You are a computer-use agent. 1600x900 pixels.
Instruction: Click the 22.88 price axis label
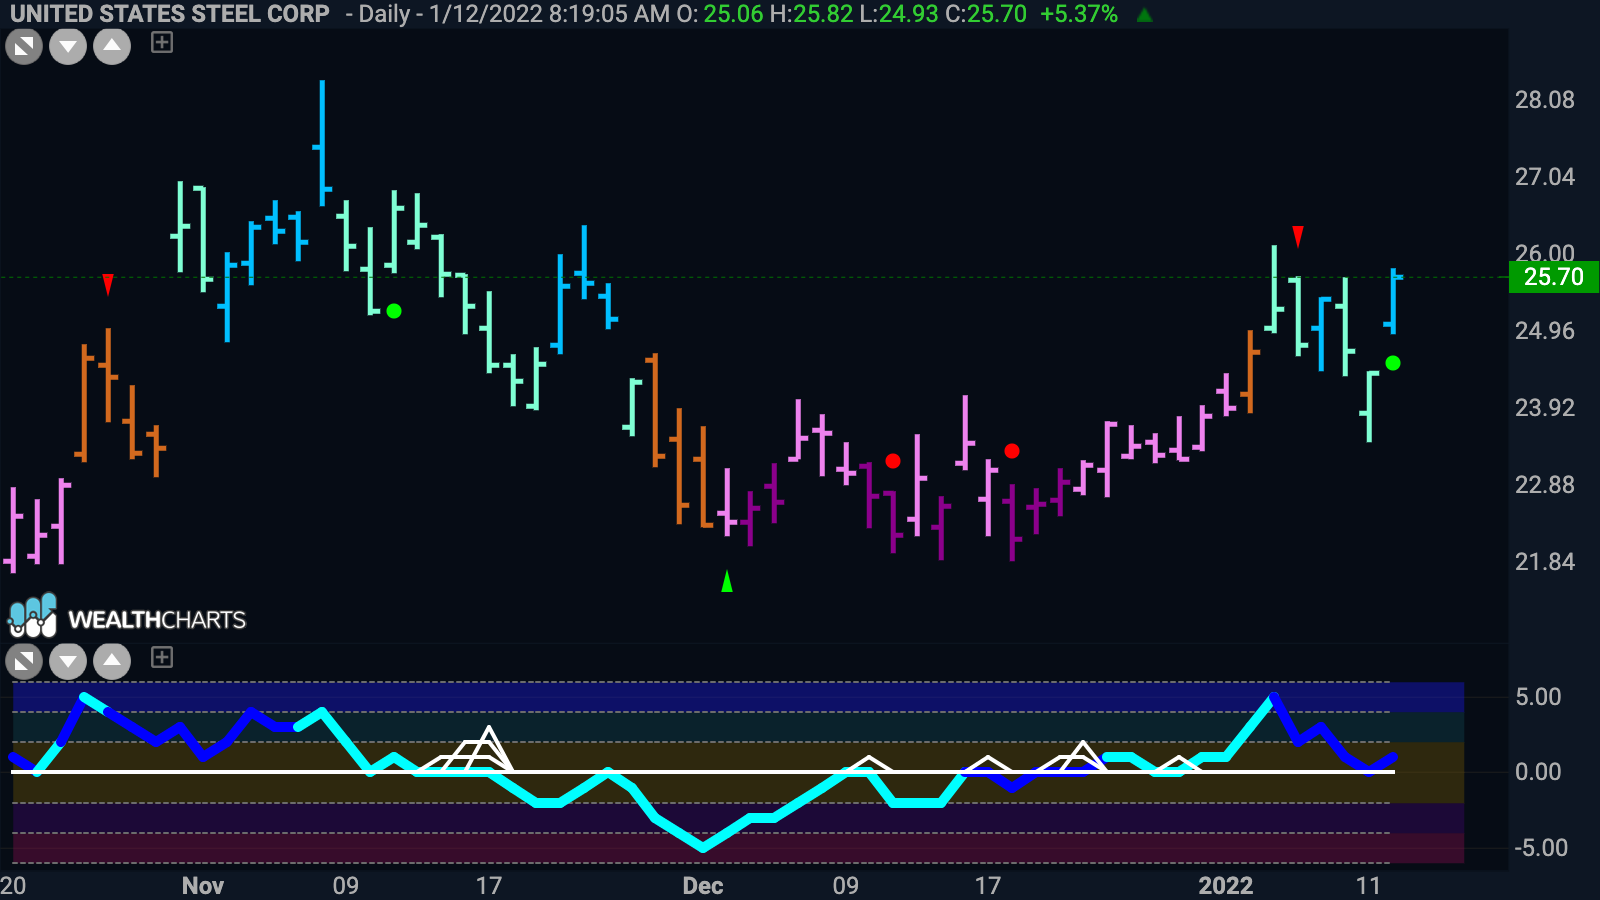click(1544, 485)
